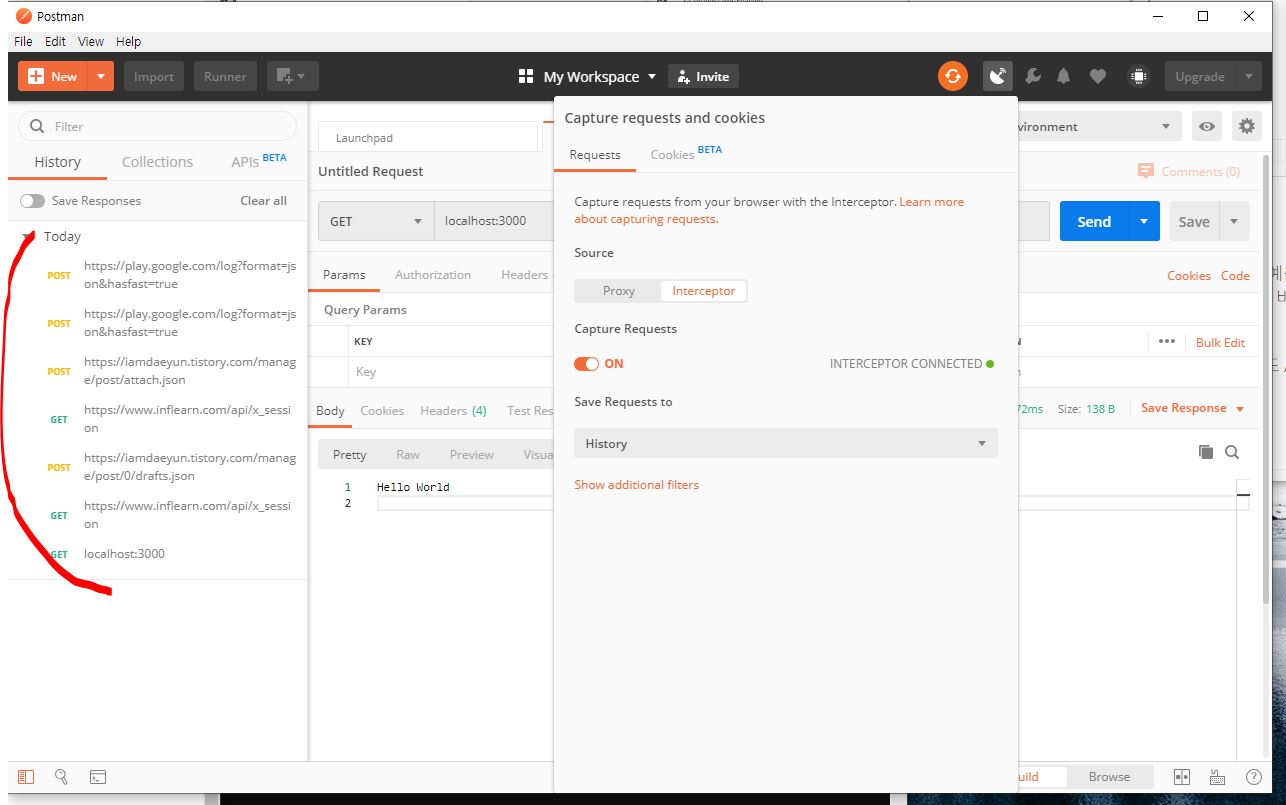Click the new window icon button

293,76
